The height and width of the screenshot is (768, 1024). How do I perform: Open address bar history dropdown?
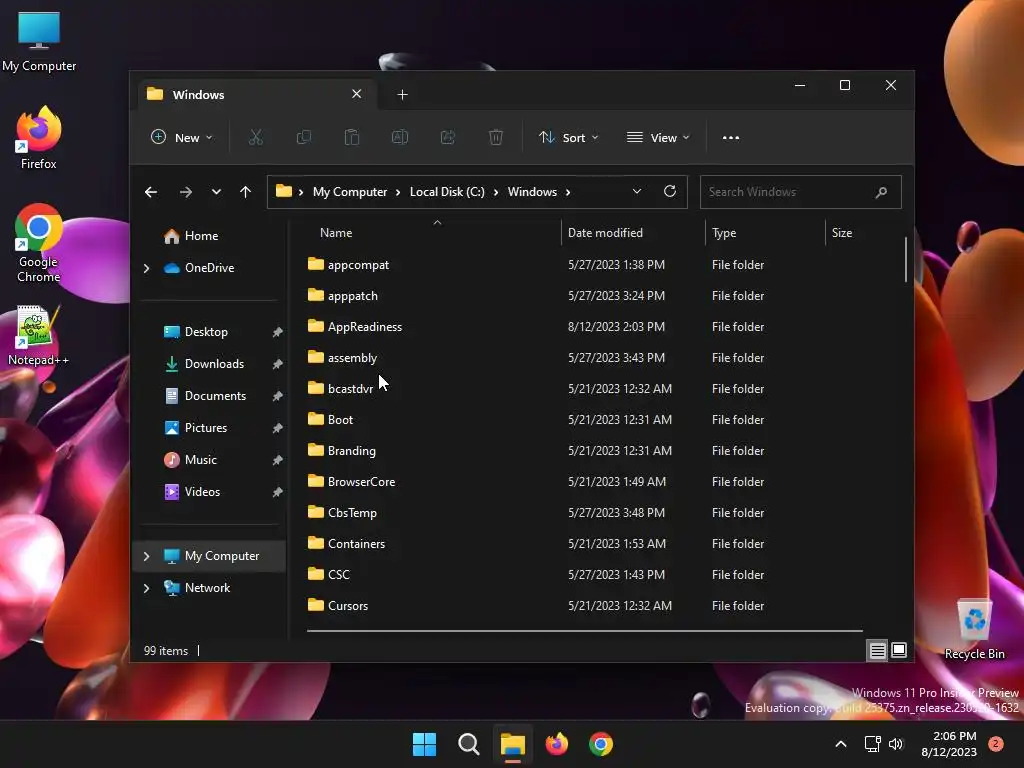coord(637,191)
